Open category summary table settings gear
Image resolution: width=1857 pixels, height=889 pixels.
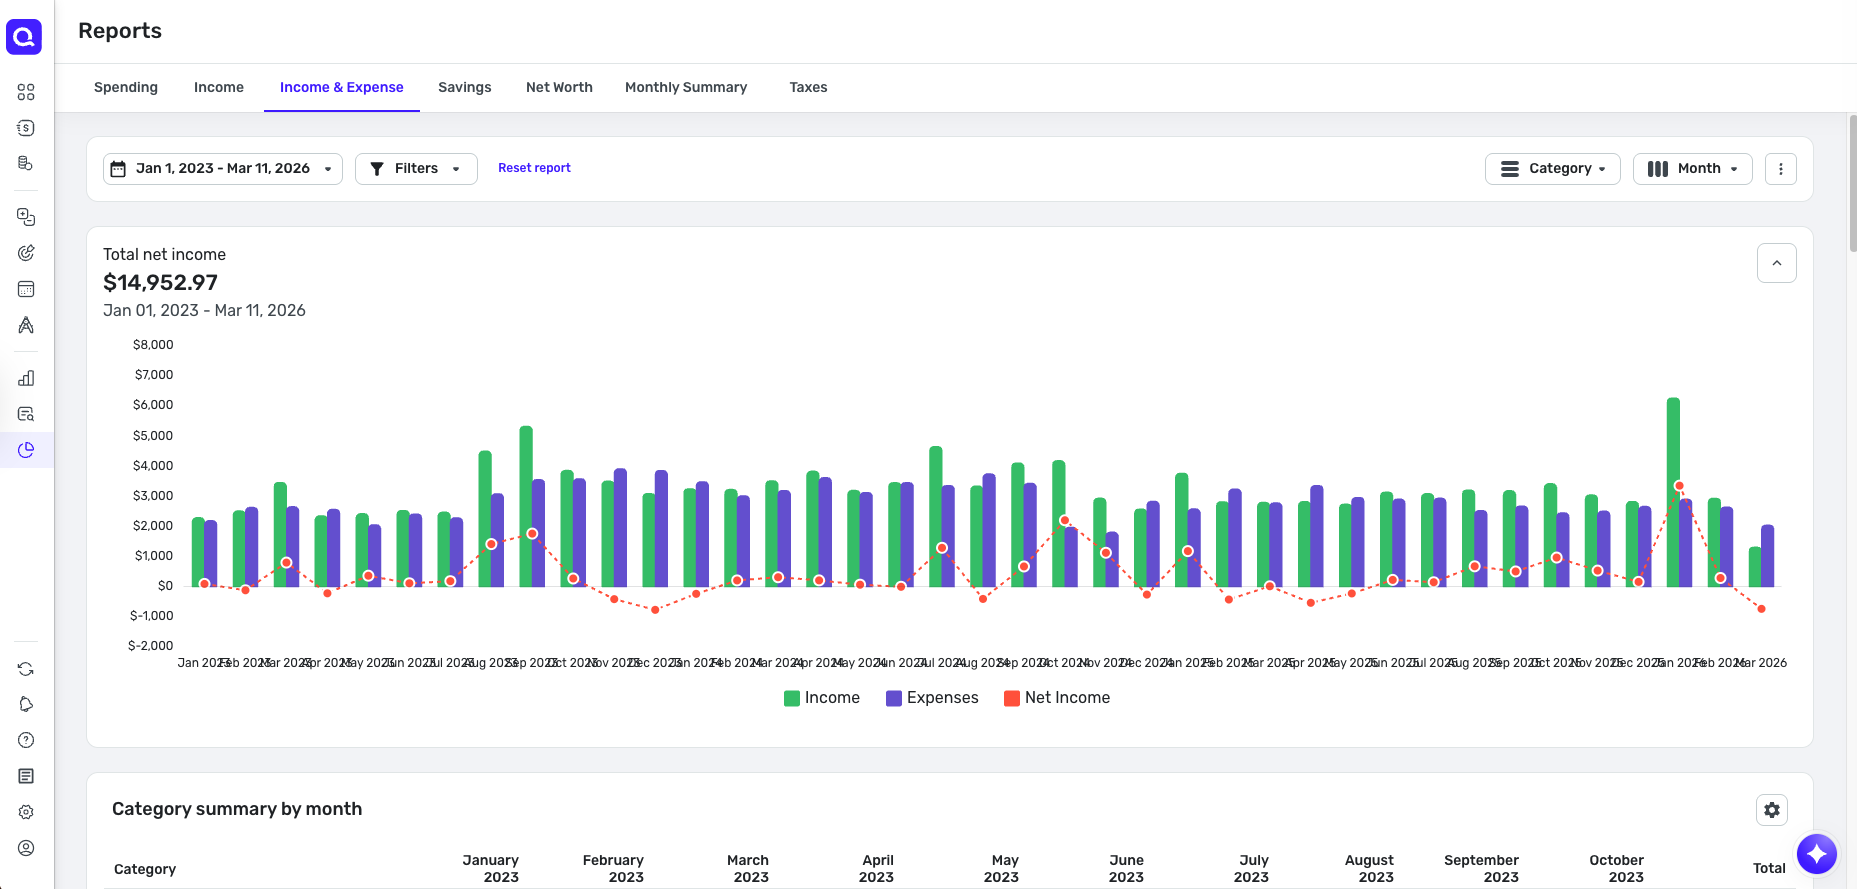(1772, 810)
